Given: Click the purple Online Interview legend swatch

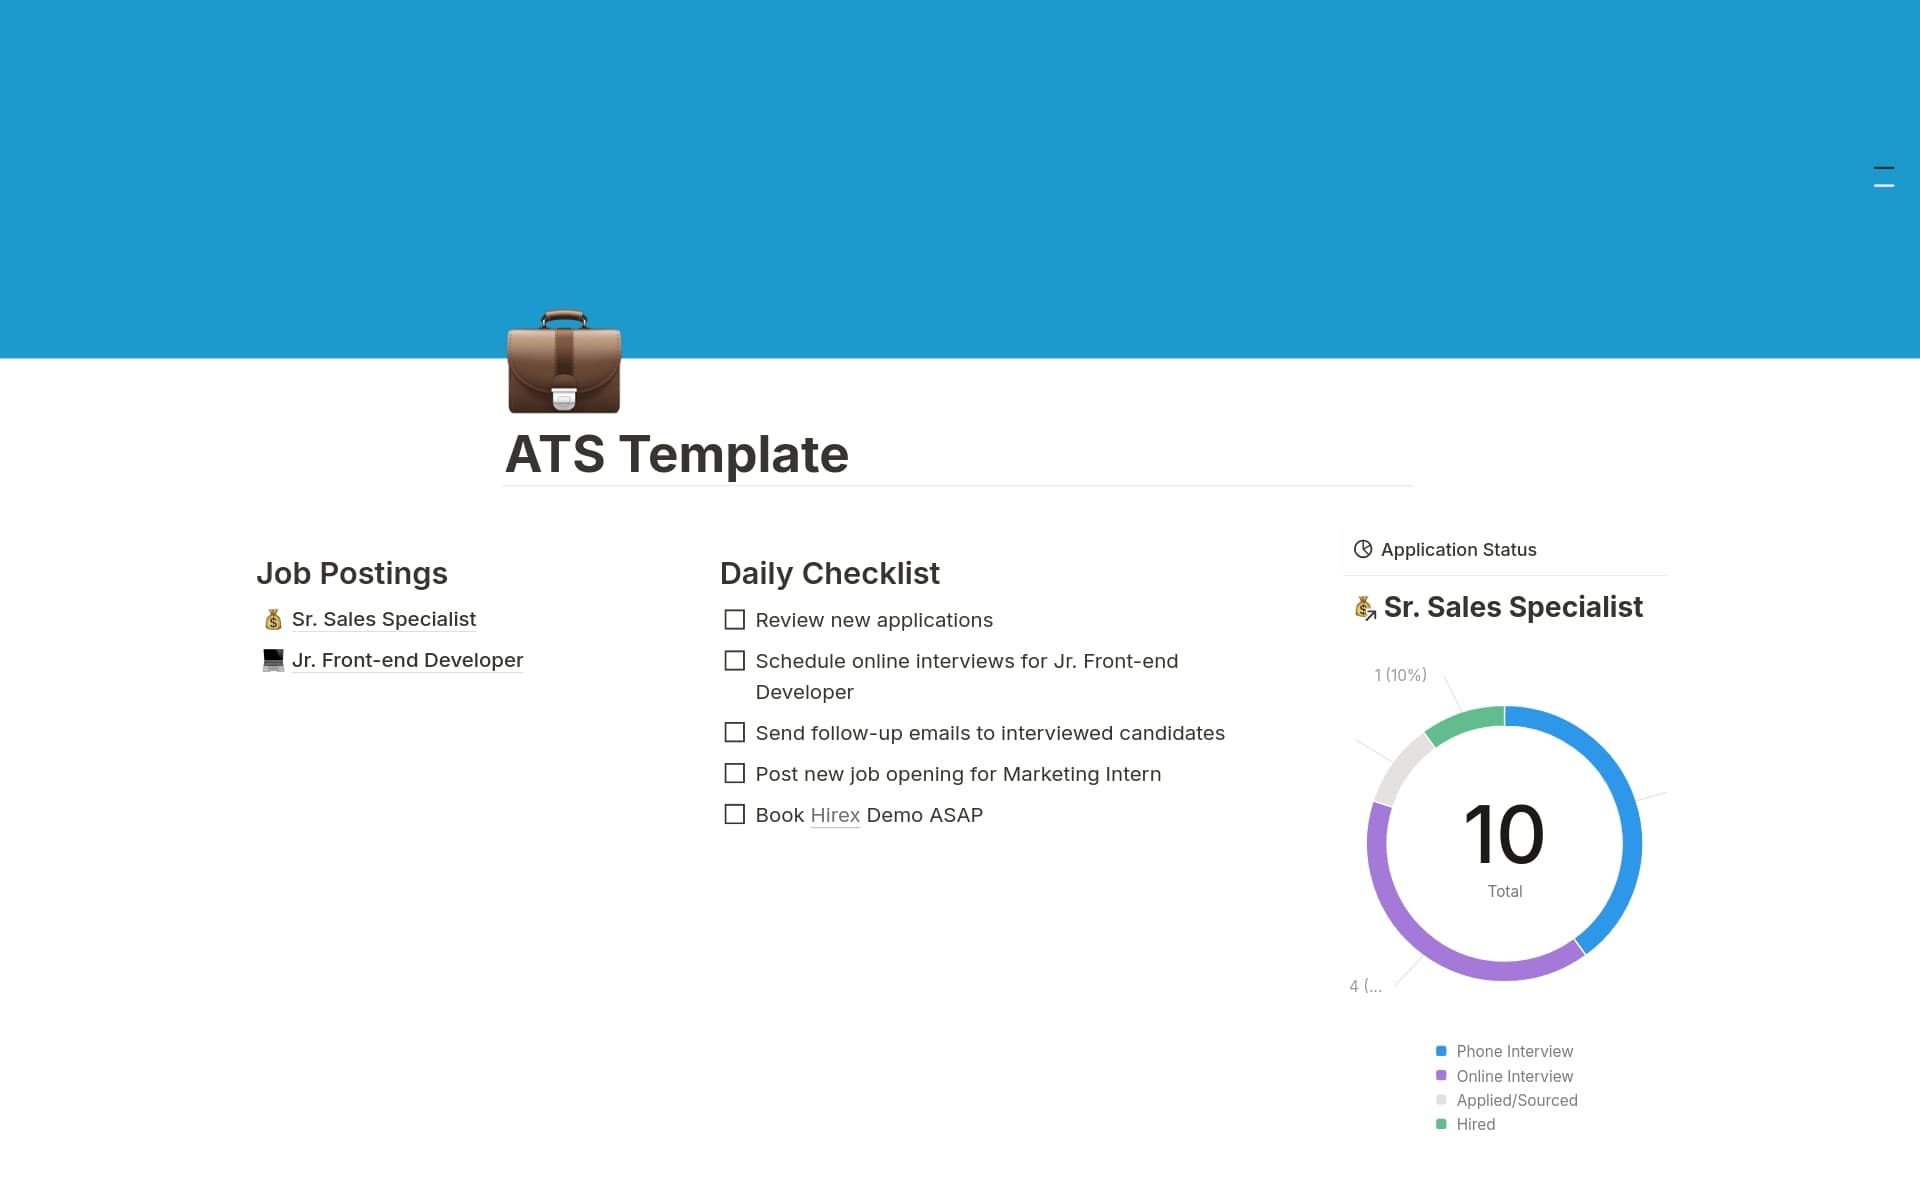Looking at the screenshot, I should point(1441,1076).
